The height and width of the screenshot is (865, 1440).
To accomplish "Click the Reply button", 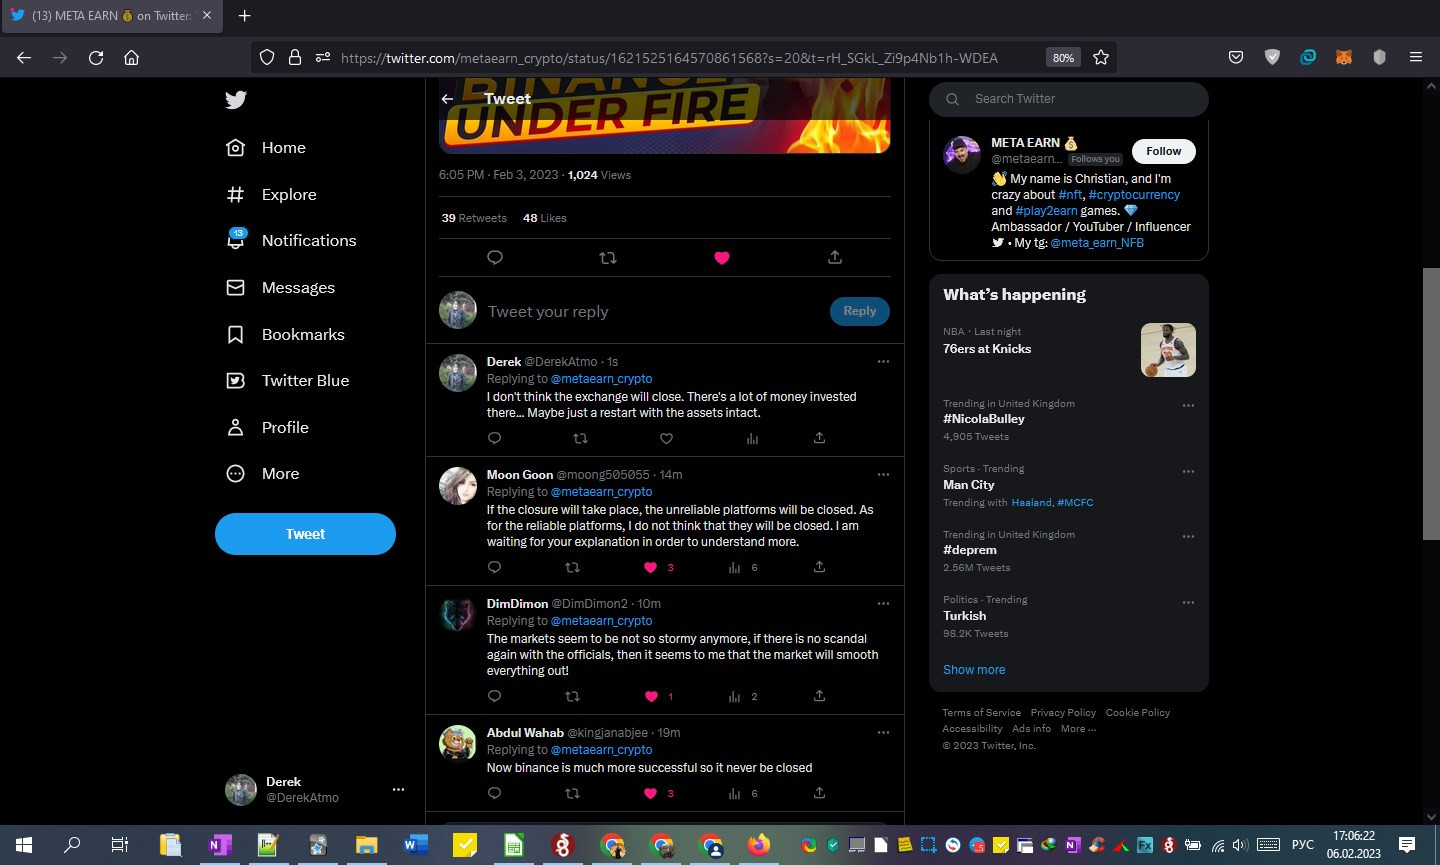I will coord(860,311).
